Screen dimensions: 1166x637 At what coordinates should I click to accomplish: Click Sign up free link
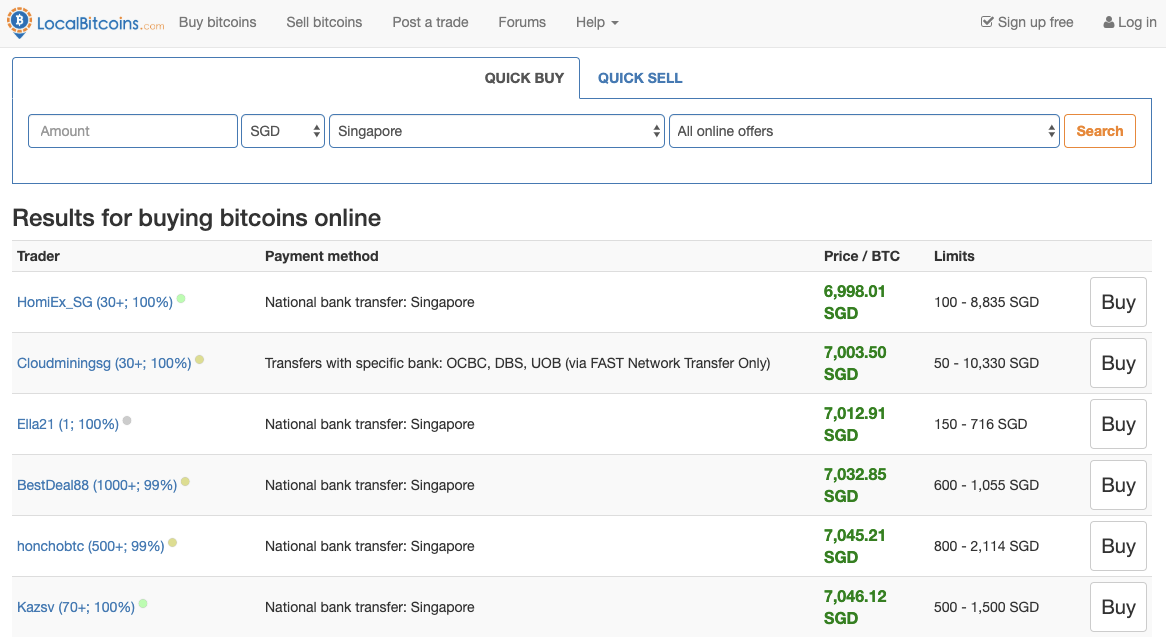point(1027,22)
